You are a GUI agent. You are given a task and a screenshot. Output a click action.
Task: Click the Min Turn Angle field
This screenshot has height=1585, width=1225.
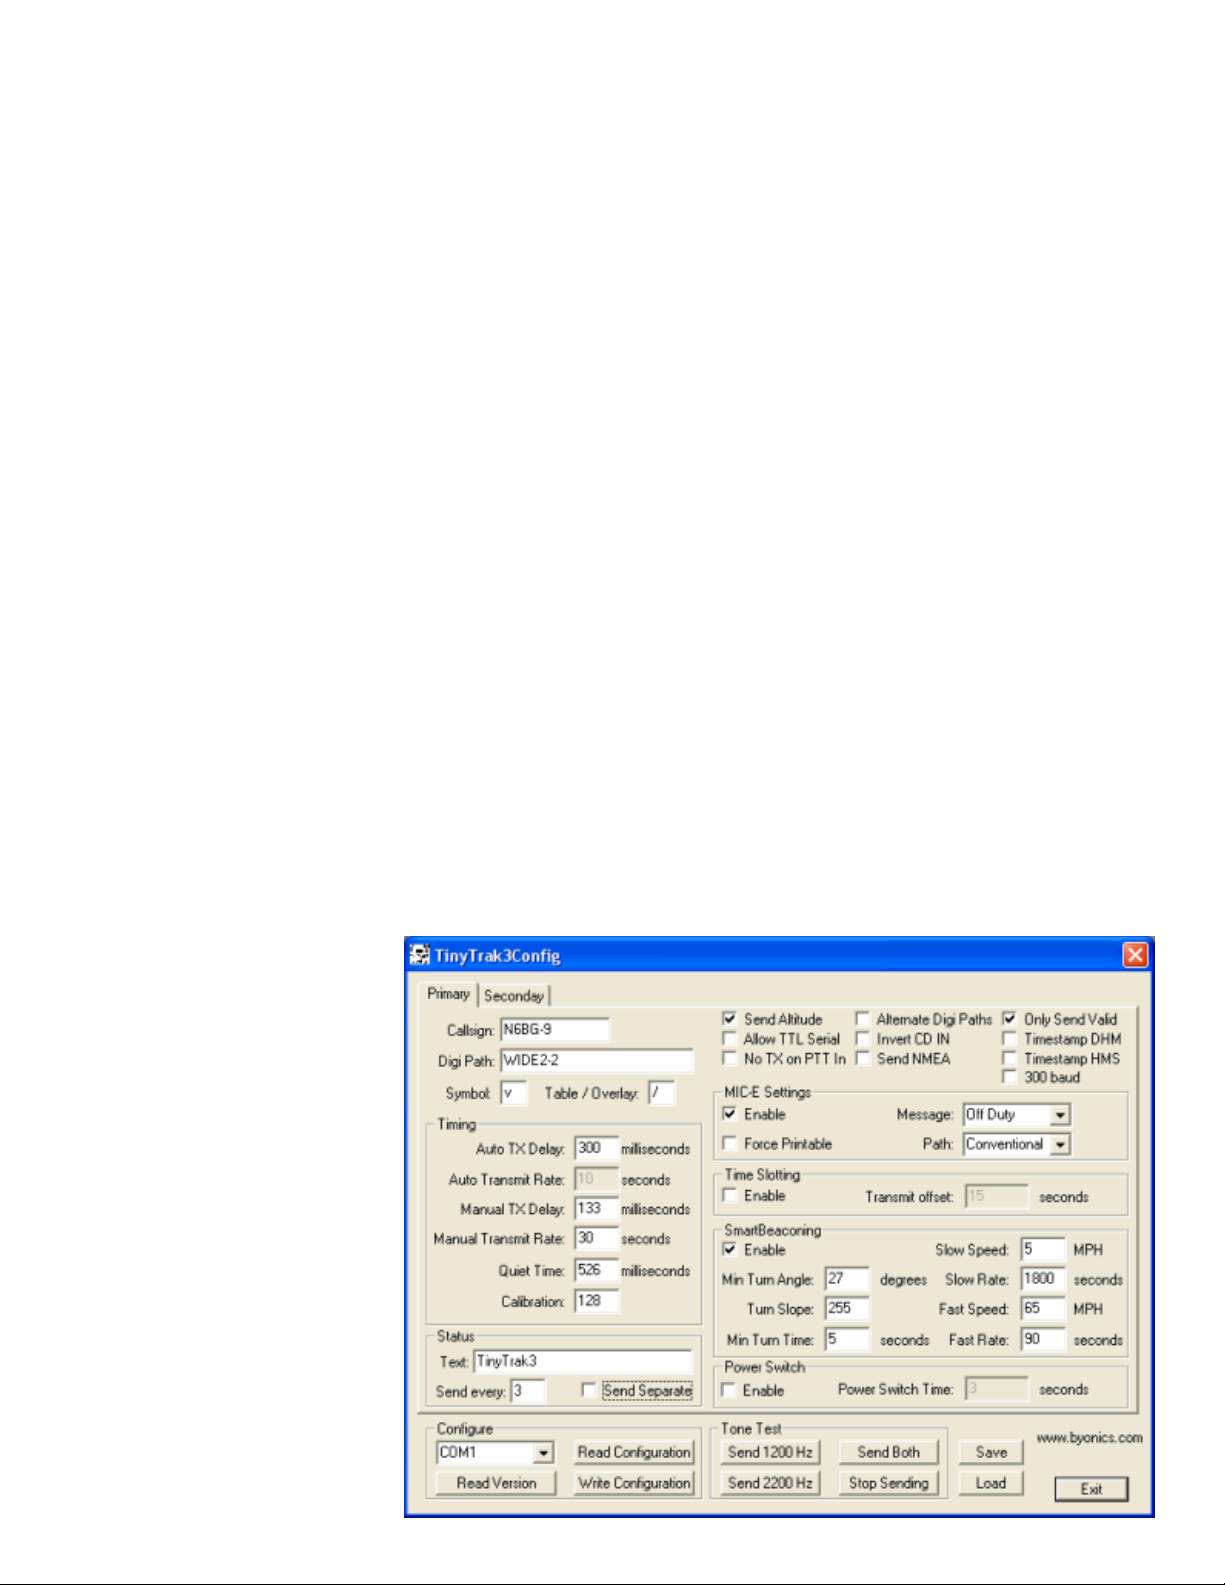pos(847,1279)
